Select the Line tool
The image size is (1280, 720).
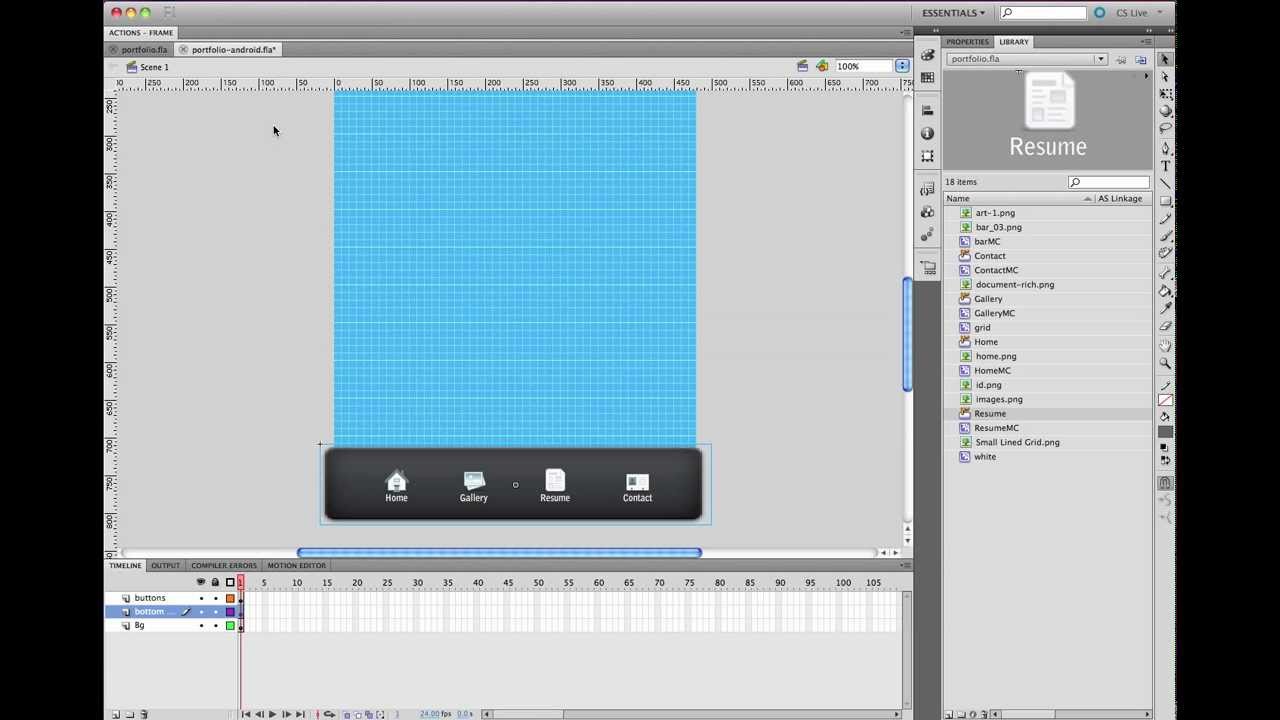coord(1165,184)
